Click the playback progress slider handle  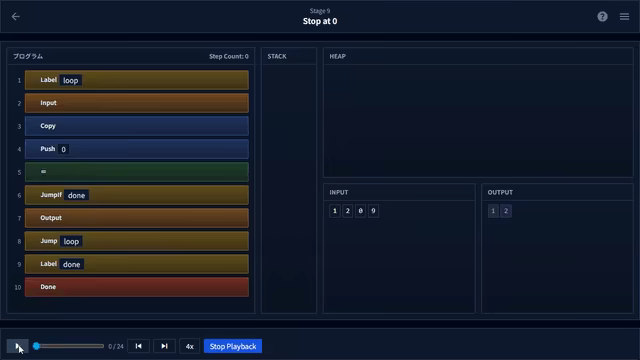click(36, 346)
